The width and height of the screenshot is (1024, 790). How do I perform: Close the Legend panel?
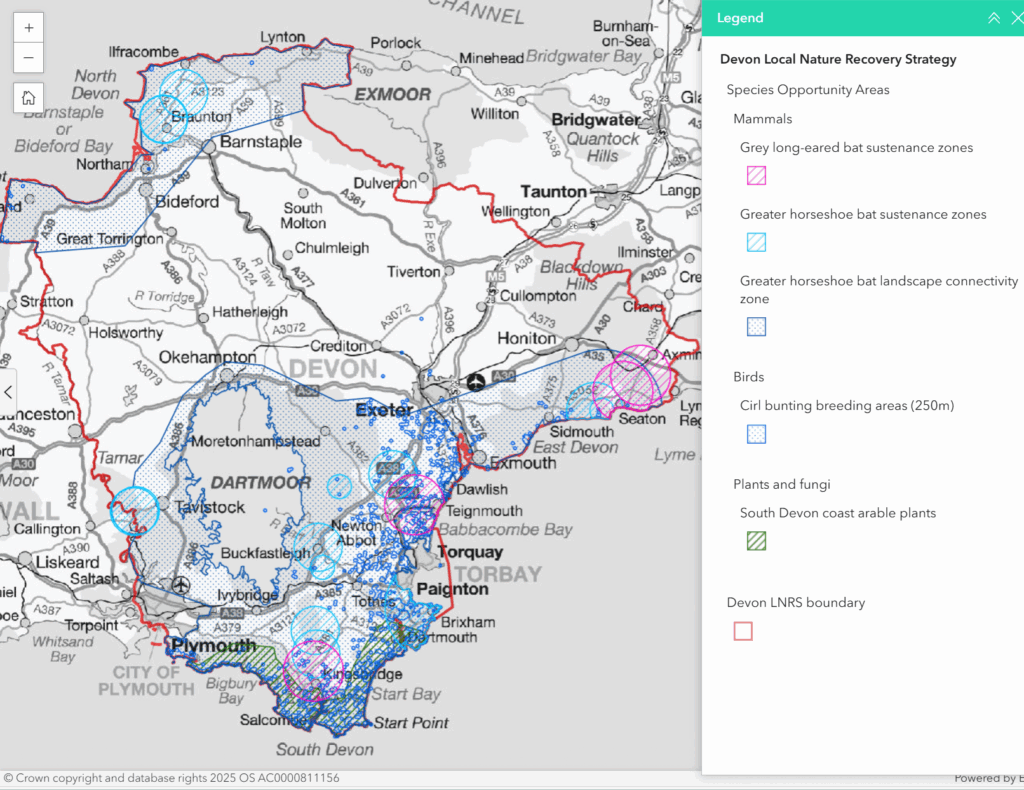coord(1017,18)
